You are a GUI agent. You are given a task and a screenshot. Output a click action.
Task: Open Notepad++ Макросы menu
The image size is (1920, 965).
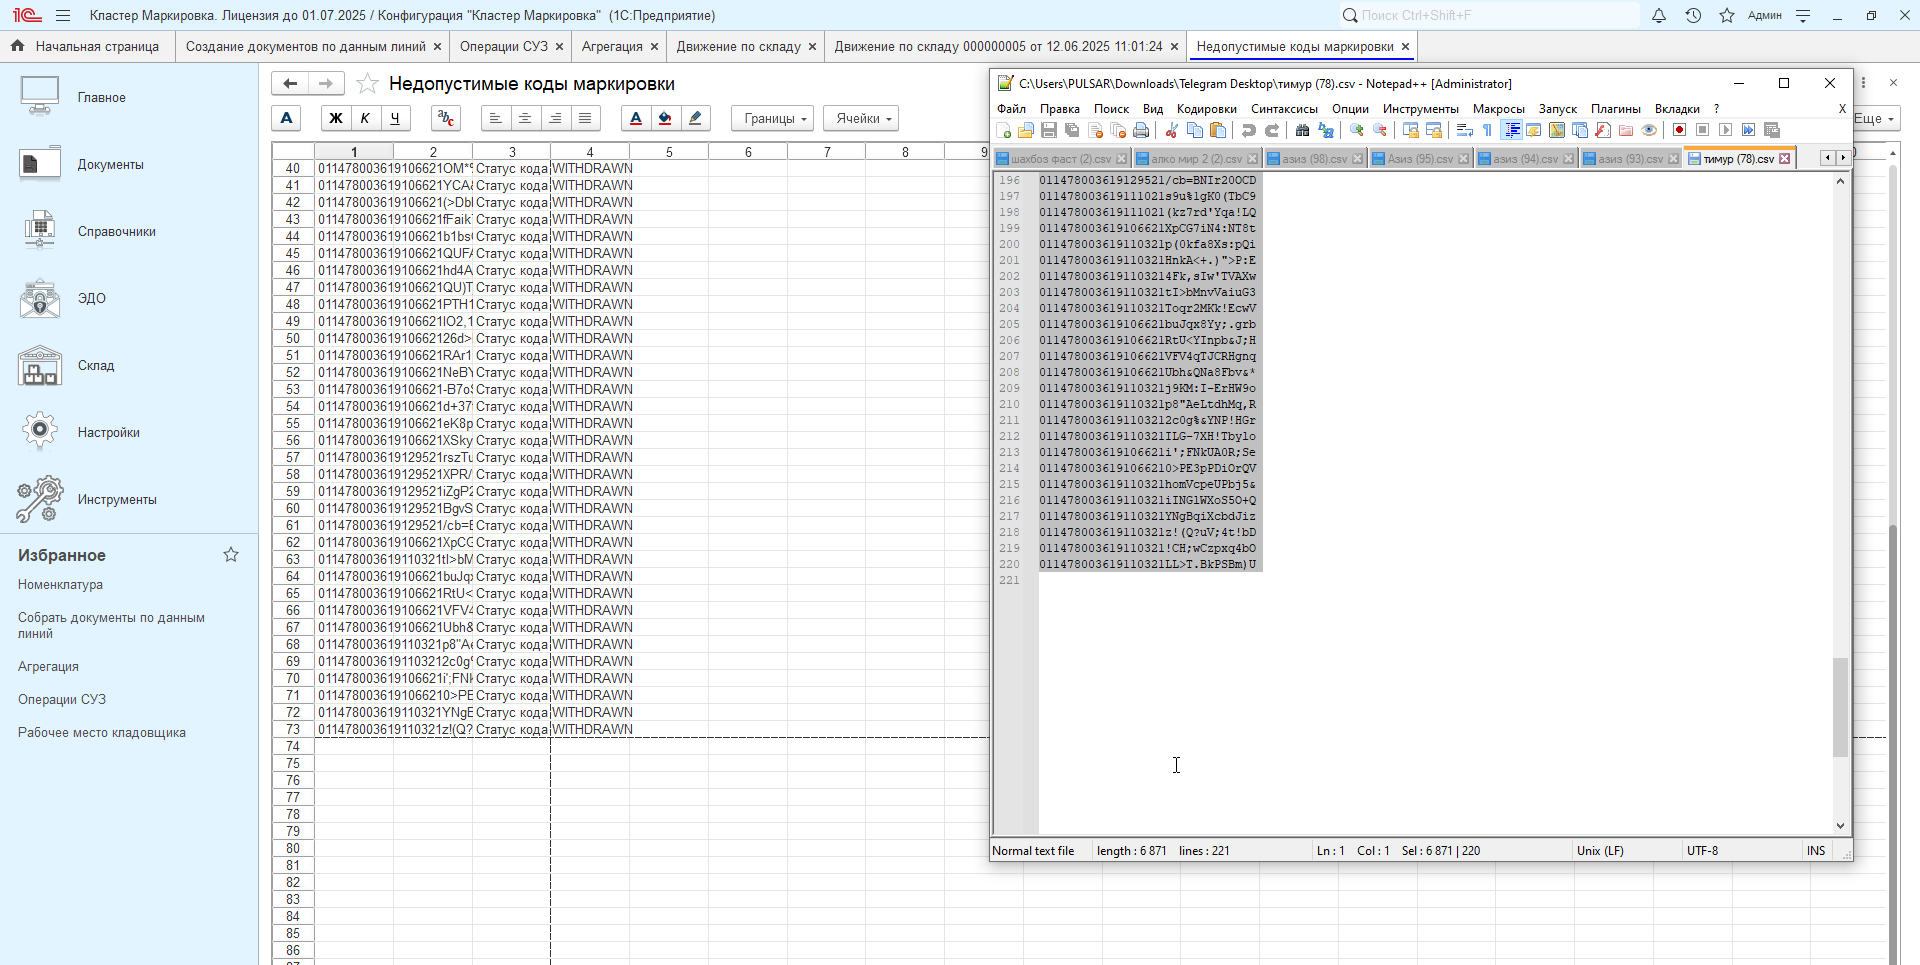[x=1498, y=108]
